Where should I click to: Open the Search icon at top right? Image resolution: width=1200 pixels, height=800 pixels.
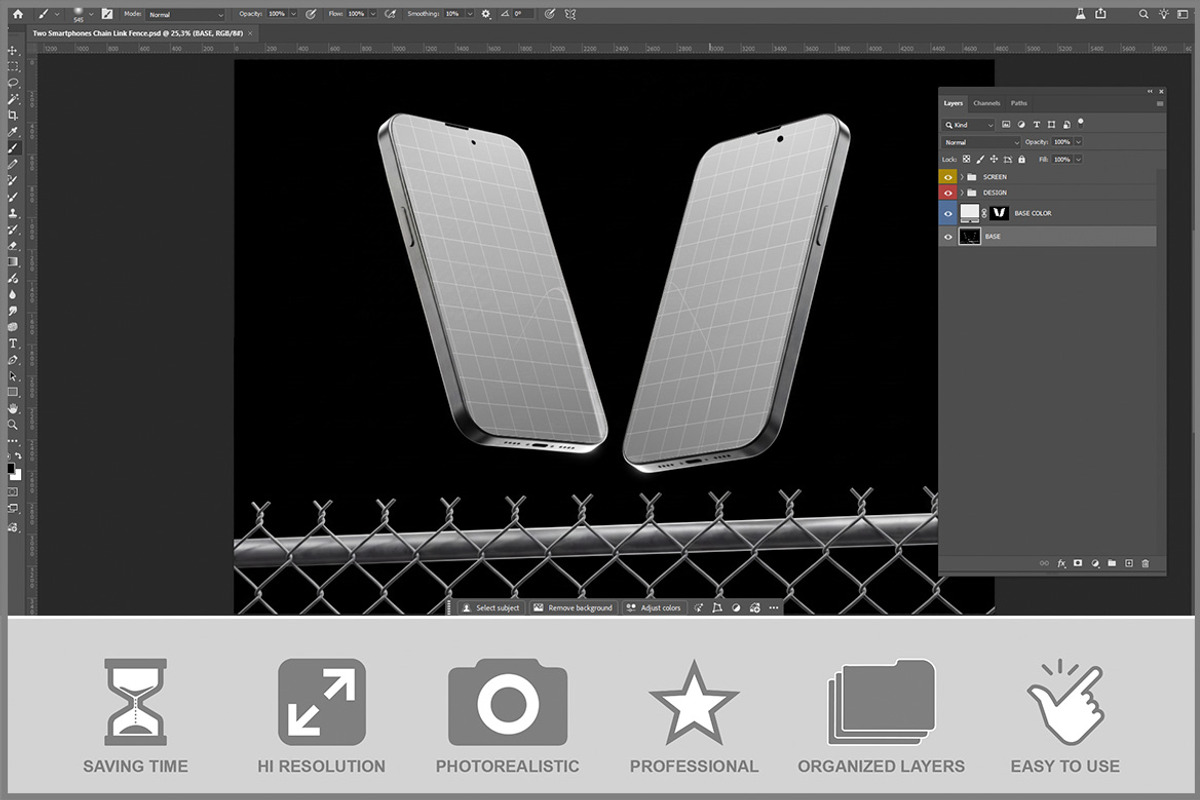1143,14
